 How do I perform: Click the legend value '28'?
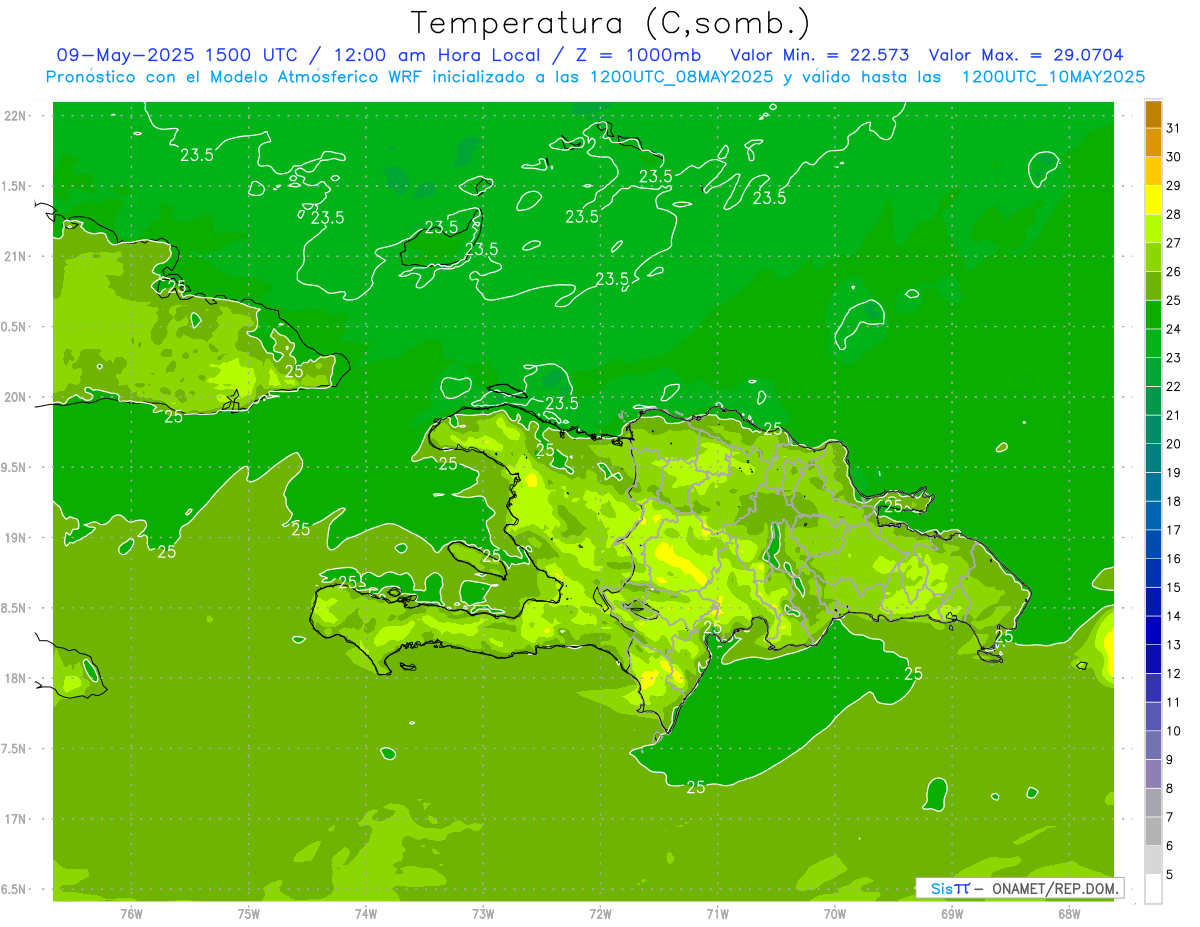(1174, 214)
